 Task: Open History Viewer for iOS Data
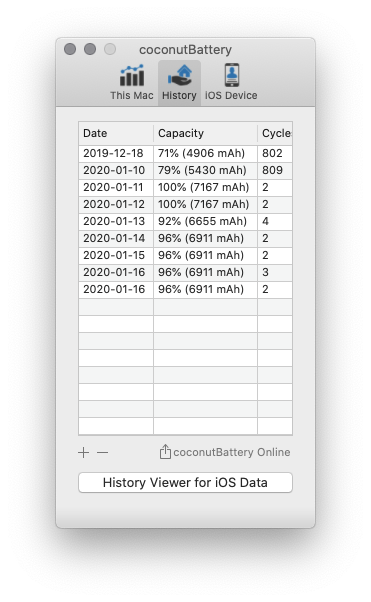[186, 482]
